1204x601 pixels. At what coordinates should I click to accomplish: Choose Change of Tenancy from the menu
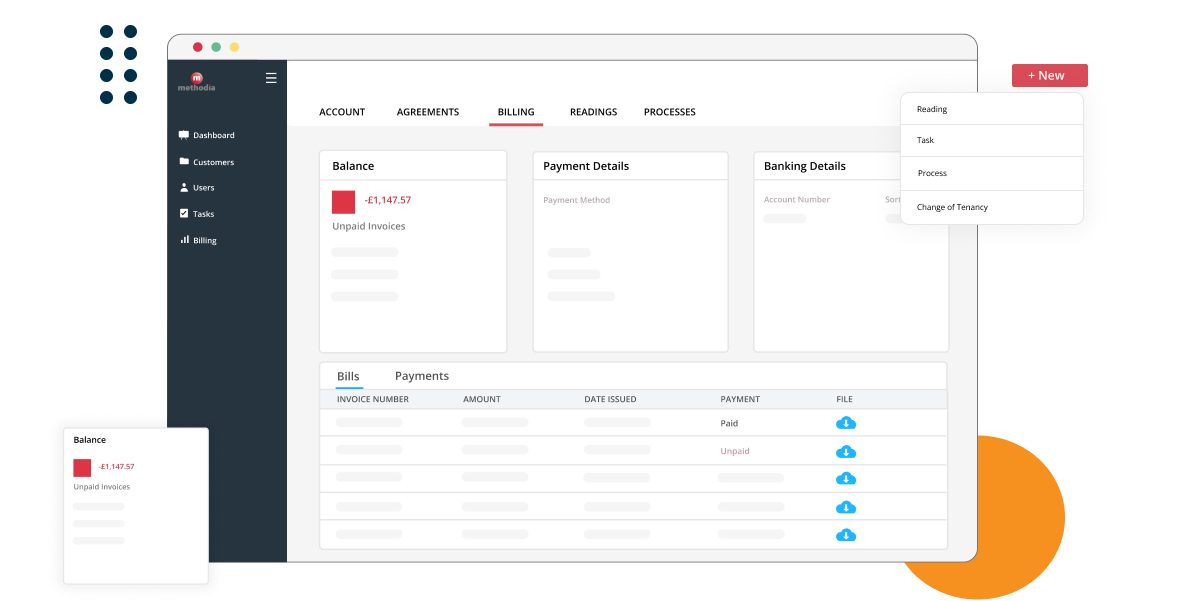tap(951, 207)
